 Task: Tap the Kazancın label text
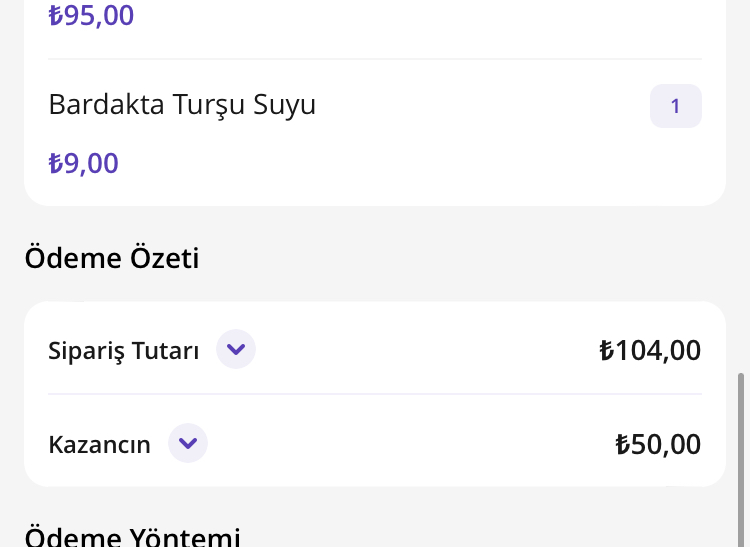tap(100, 444)
